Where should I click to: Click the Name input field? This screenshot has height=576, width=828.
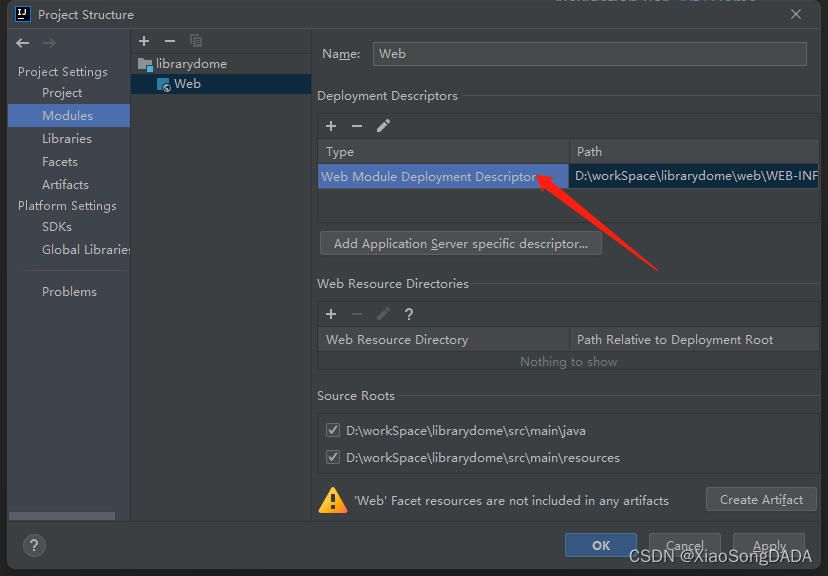589,54
